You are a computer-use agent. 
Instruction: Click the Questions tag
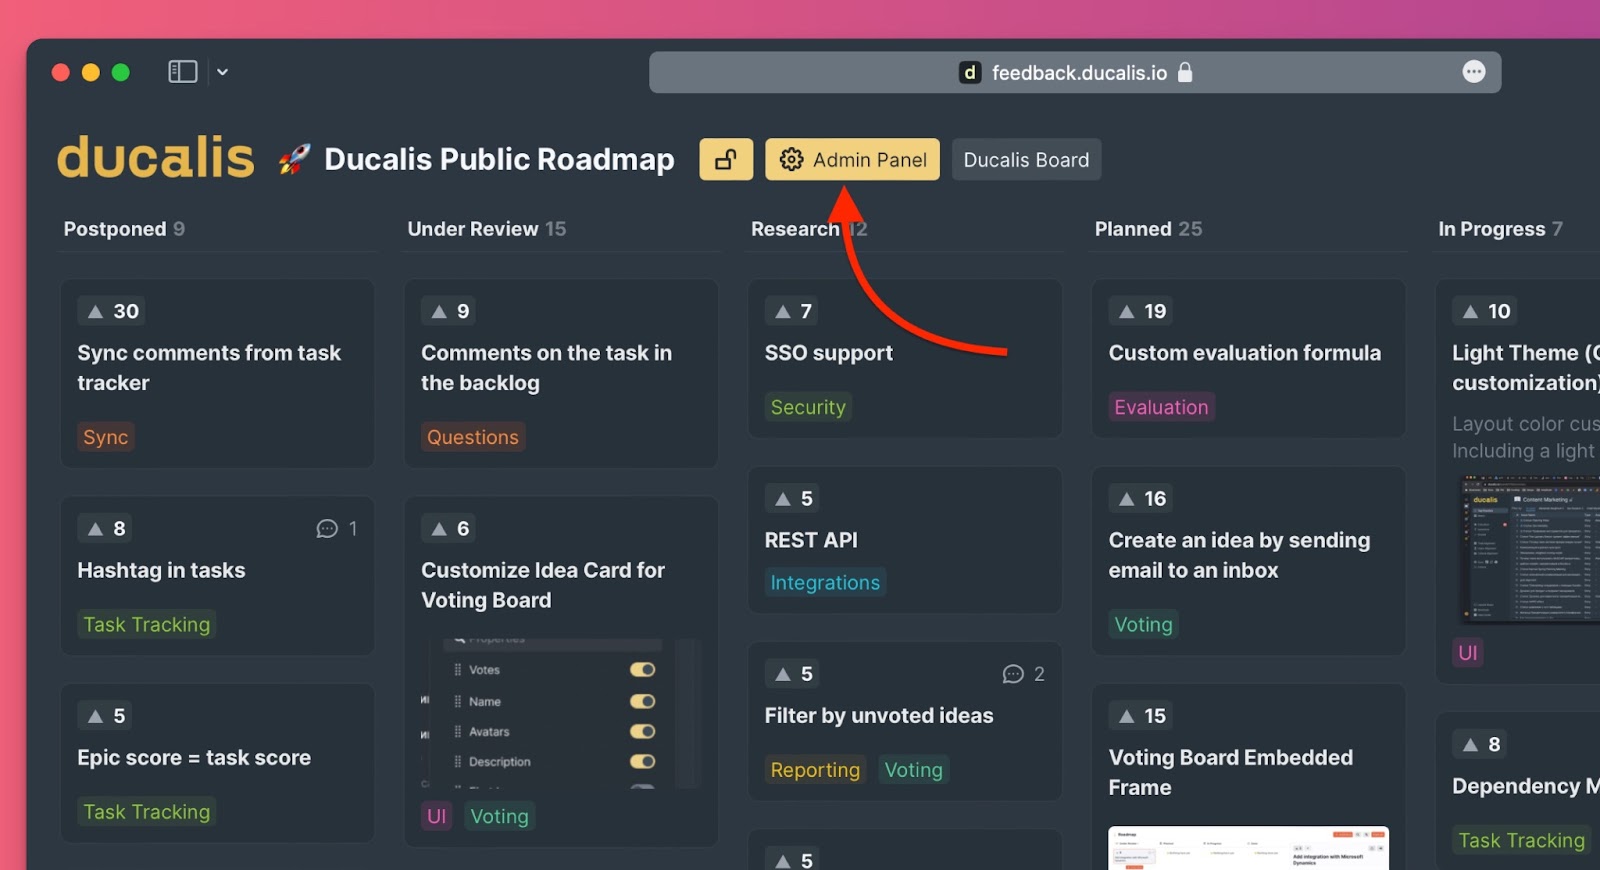click(473, 437)
